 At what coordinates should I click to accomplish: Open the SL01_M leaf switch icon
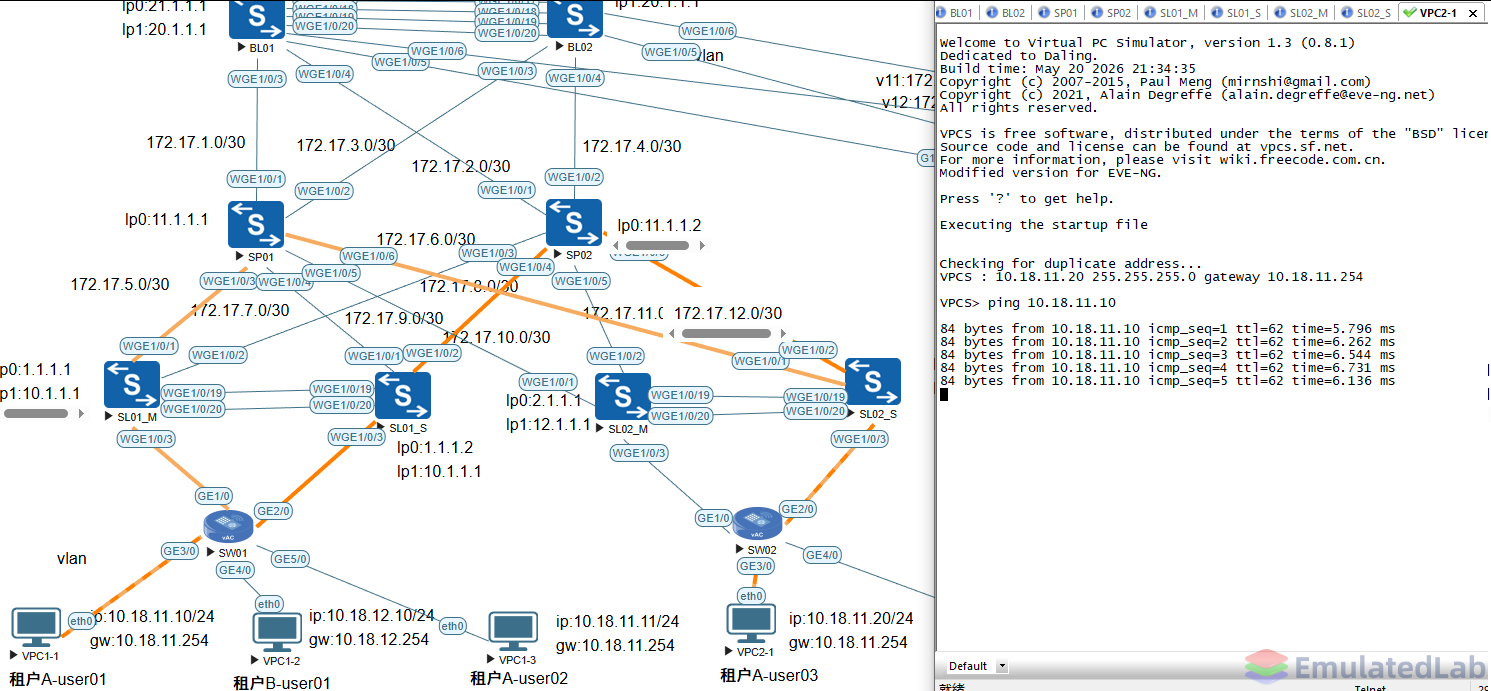(131, 385)
